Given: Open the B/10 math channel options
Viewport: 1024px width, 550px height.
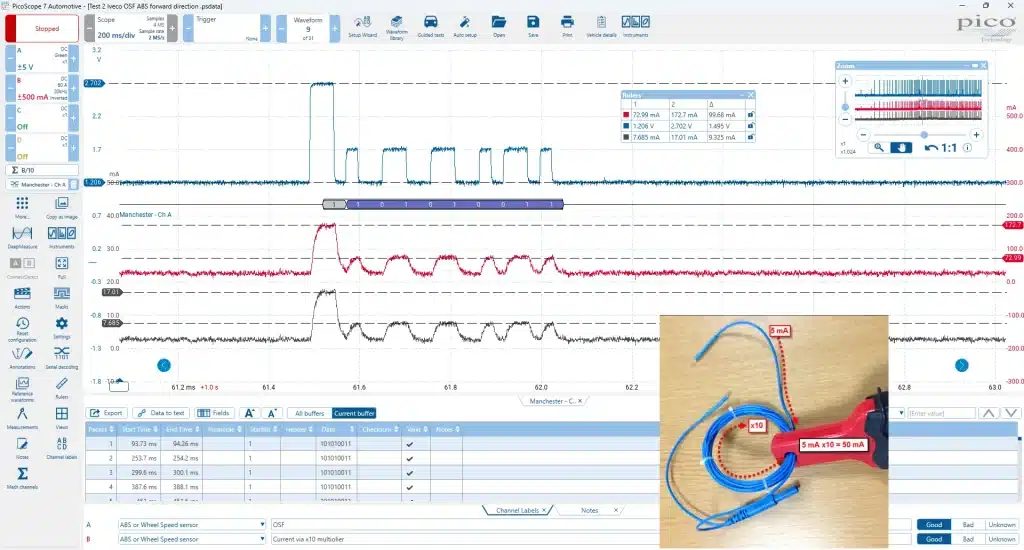Looking at the screenshot, I should [42, 170].
